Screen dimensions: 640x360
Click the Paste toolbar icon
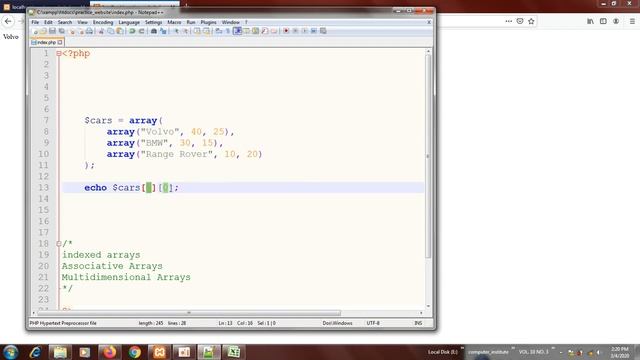[120, 31]
